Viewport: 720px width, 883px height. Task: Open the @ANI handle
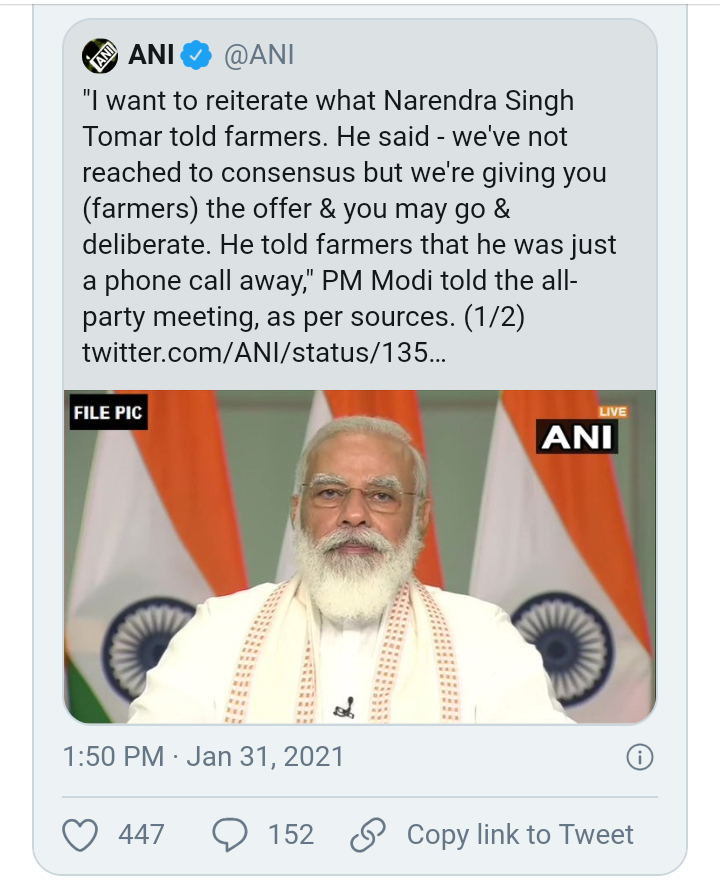pyautogui.click(x=258, y=56)
